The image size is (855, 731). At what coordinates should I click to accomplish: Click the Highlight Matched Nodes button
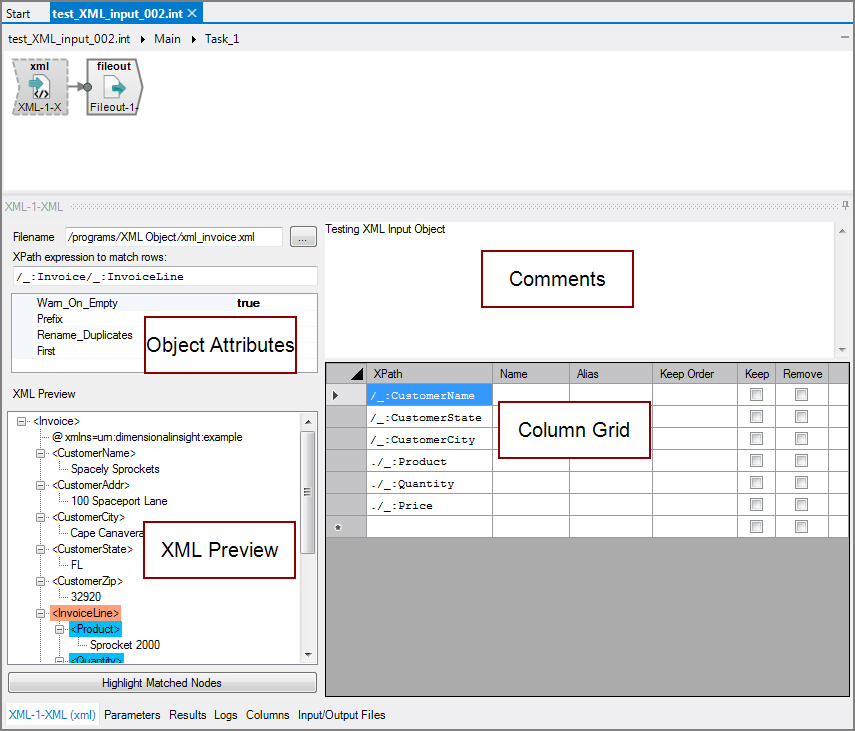[162, 683]
